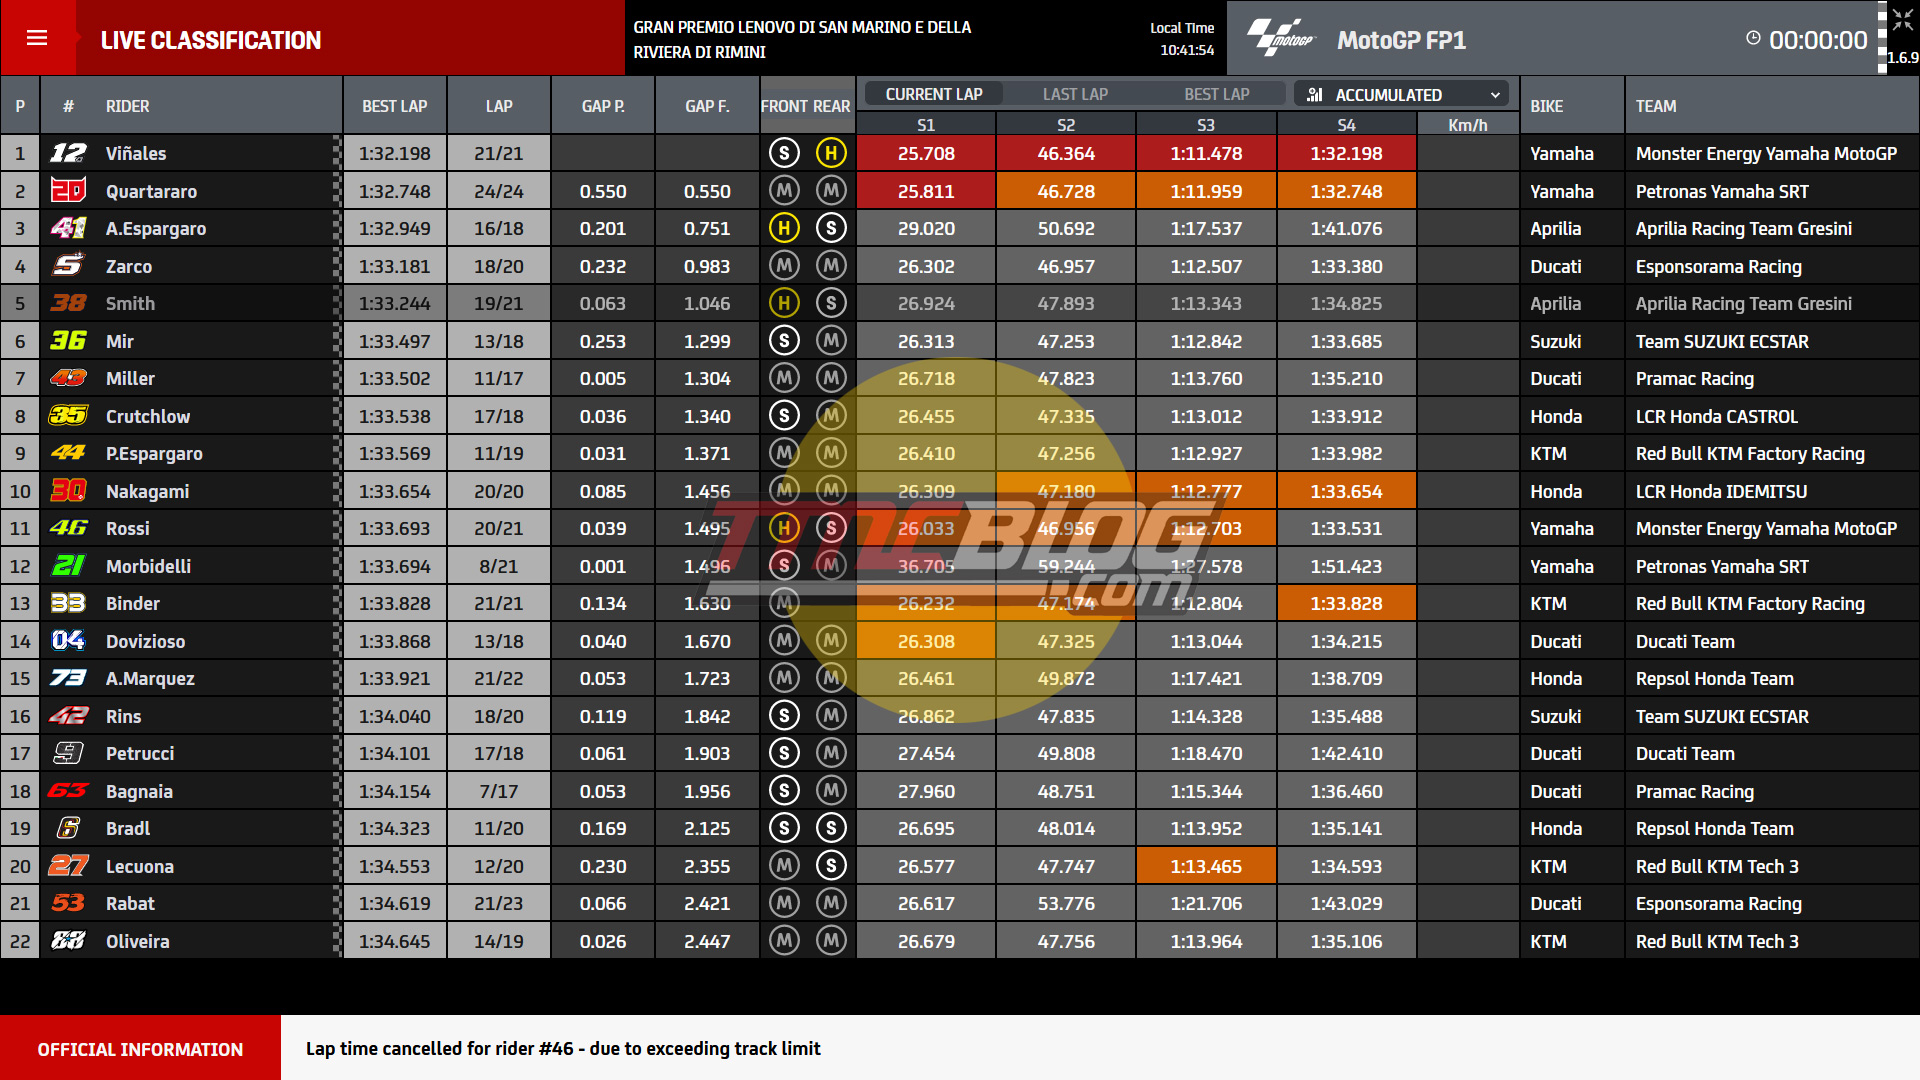Screen dimensions: 1920x1080
Task: Click Crutchlow front tyre S icon
Action: pyautogui.click(x=784, y=416)
